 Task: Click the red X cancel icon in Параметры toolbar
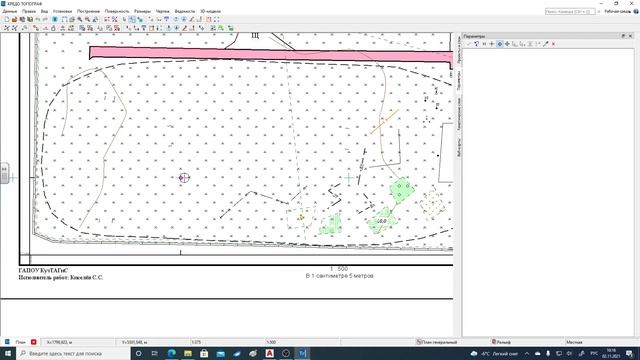click(553, 44)
